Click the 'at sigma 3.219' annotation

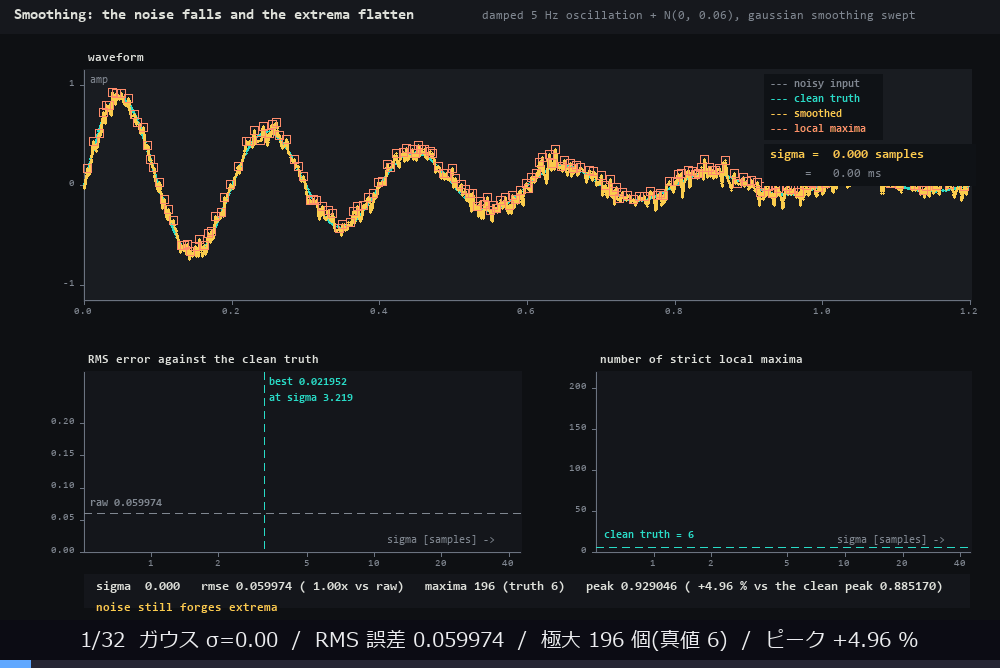(311, 397)
